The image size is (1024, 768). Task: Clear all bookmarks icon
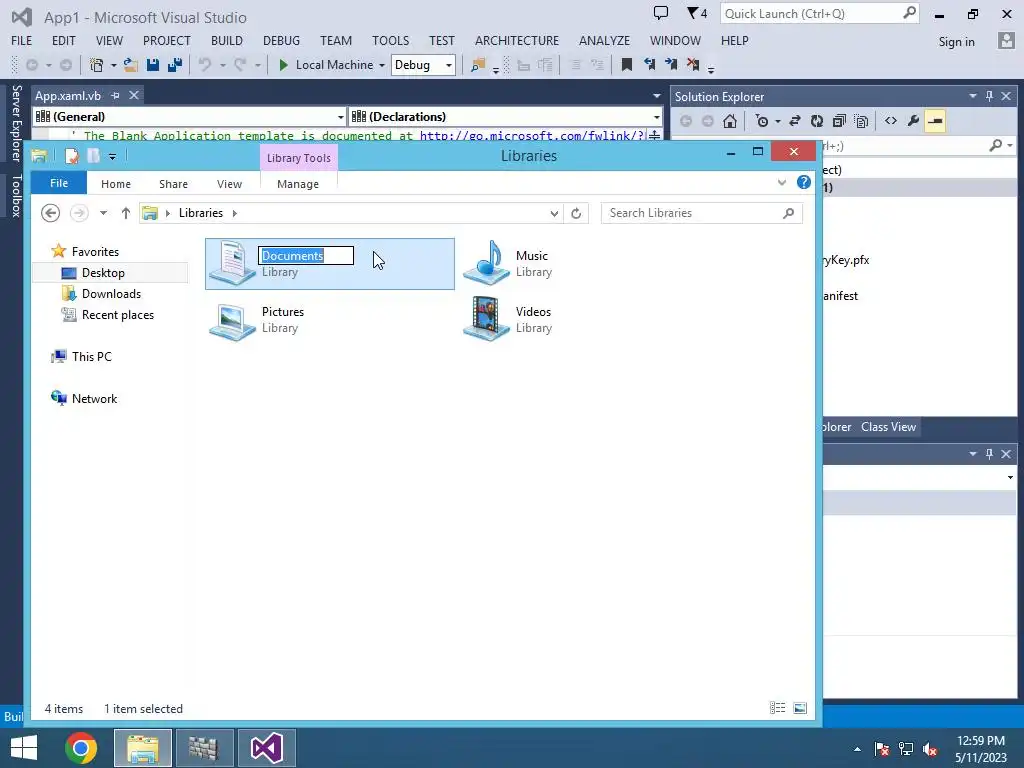pyautogui.click(x=693, y=65)
